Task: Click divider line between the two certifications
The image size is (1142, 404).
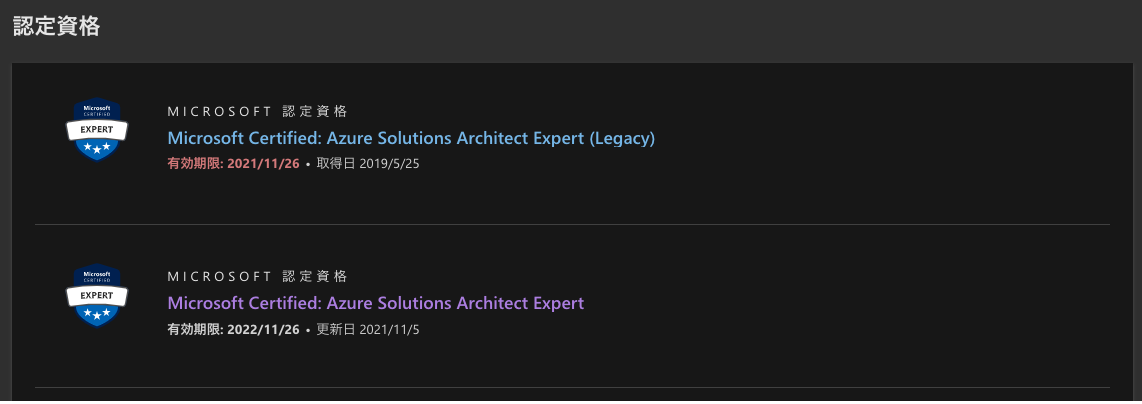Action: coord(572,224)
